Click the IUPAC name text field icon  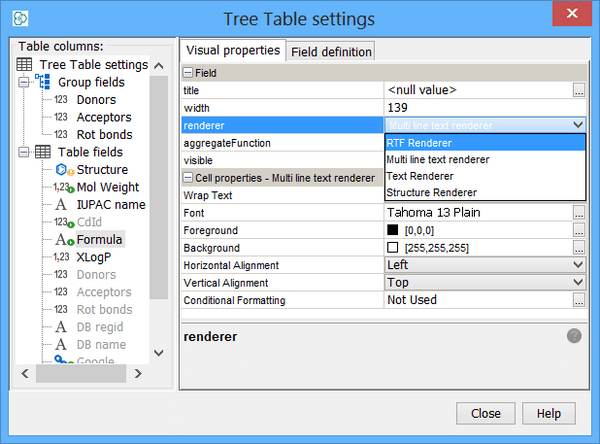point(62,205)
